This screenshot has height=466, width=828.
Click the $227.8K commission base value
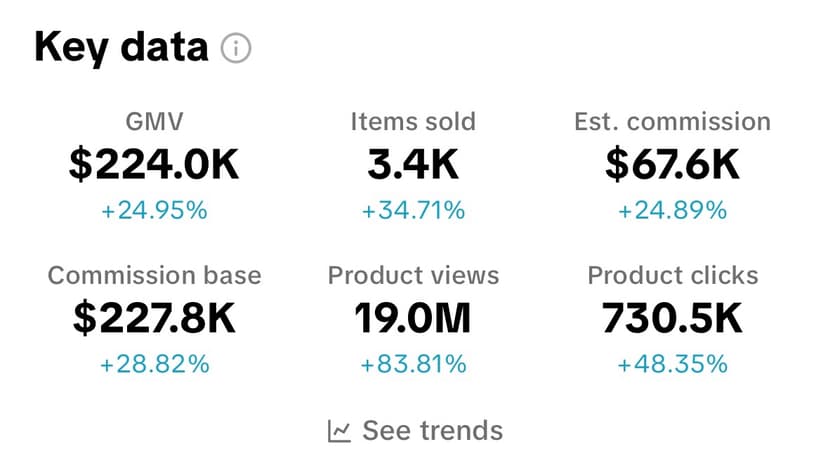[154, 318]
